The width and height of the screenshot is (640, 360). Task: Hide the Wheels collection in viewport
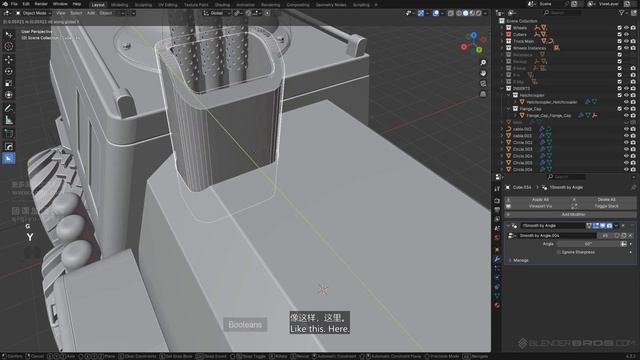(627, 28)
